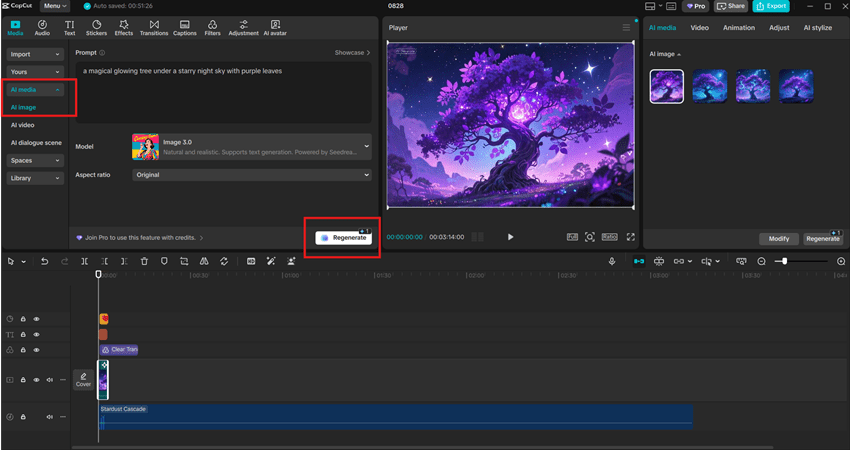Open the Aspect ratio Original dropdown

coord(251,175)
